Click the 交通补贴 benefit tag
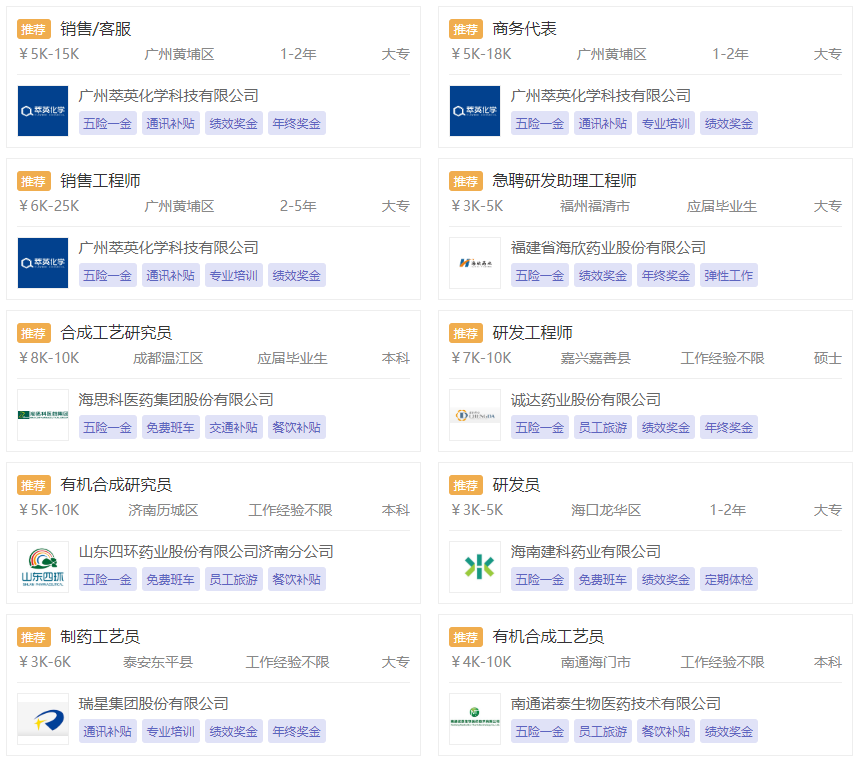This screenshot has height=764, width=863. pos(233,427)
